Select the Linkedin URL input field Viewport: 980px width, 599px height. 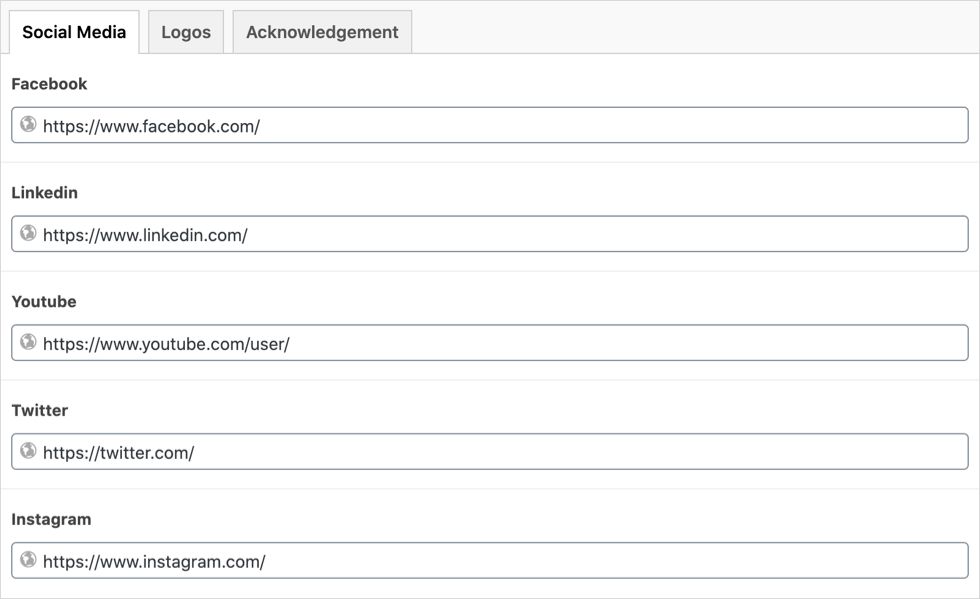400,233
